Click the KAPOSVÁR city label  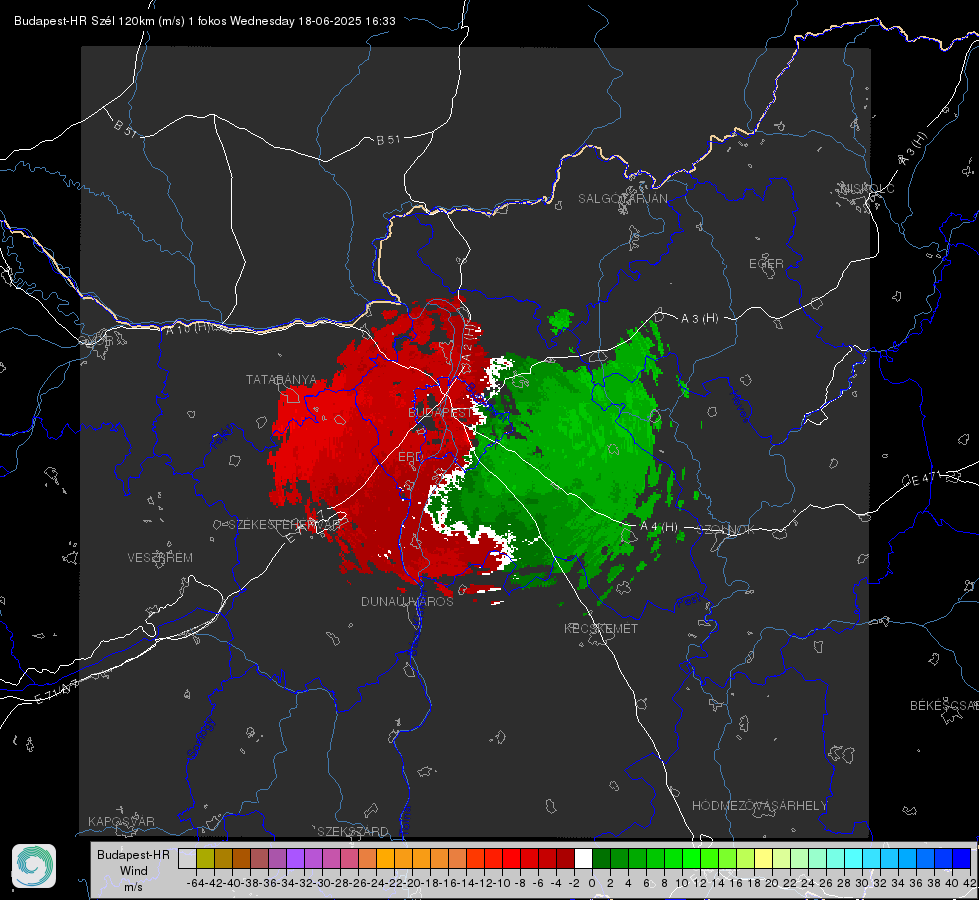[x=121, y=821]
